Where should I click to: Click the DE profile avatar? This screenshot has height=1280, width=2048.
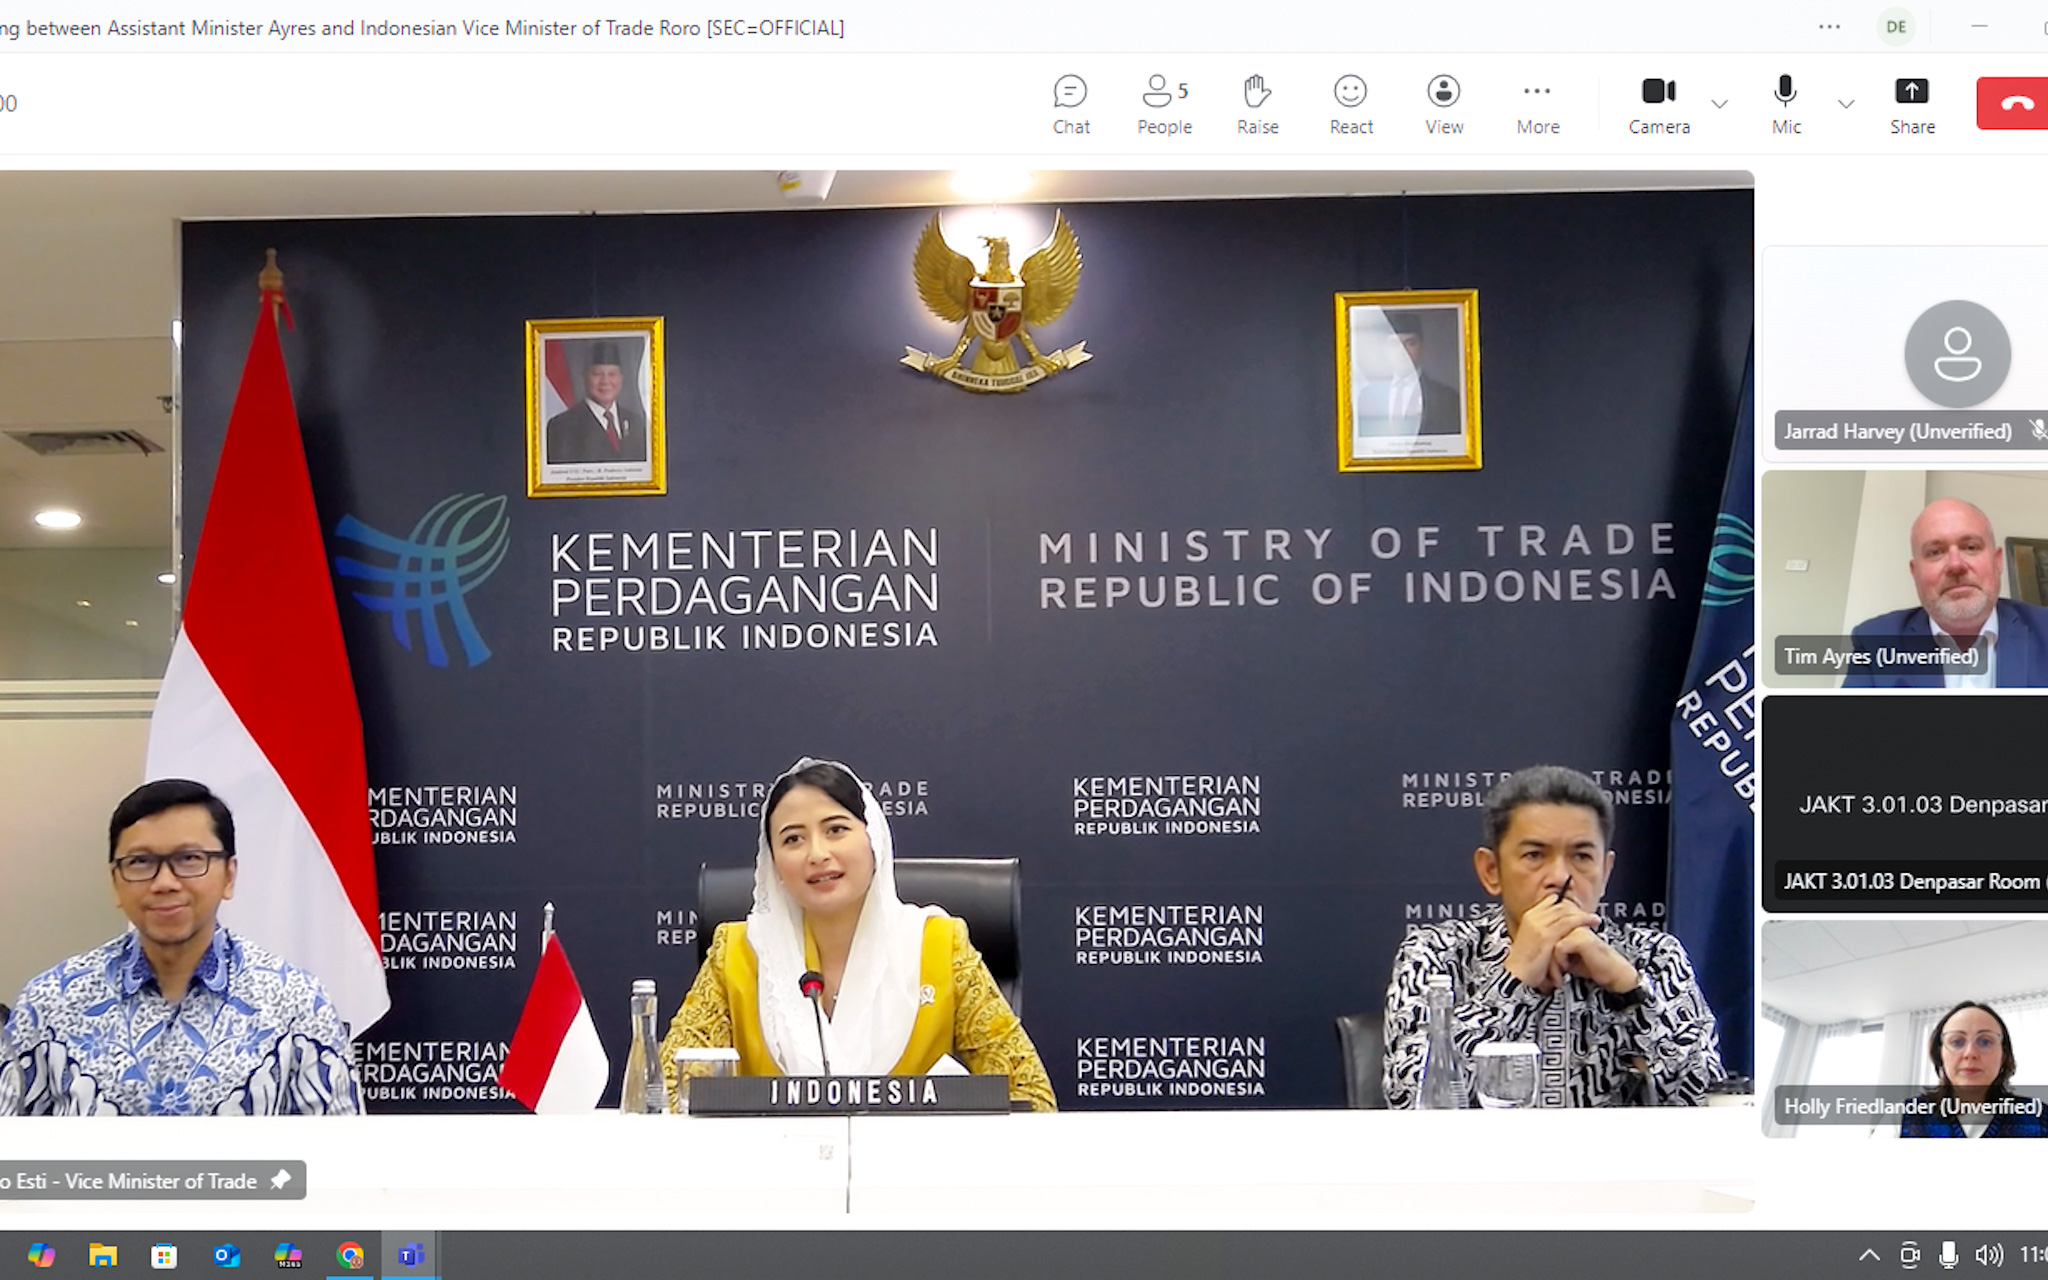click(x=1896, y=27)
